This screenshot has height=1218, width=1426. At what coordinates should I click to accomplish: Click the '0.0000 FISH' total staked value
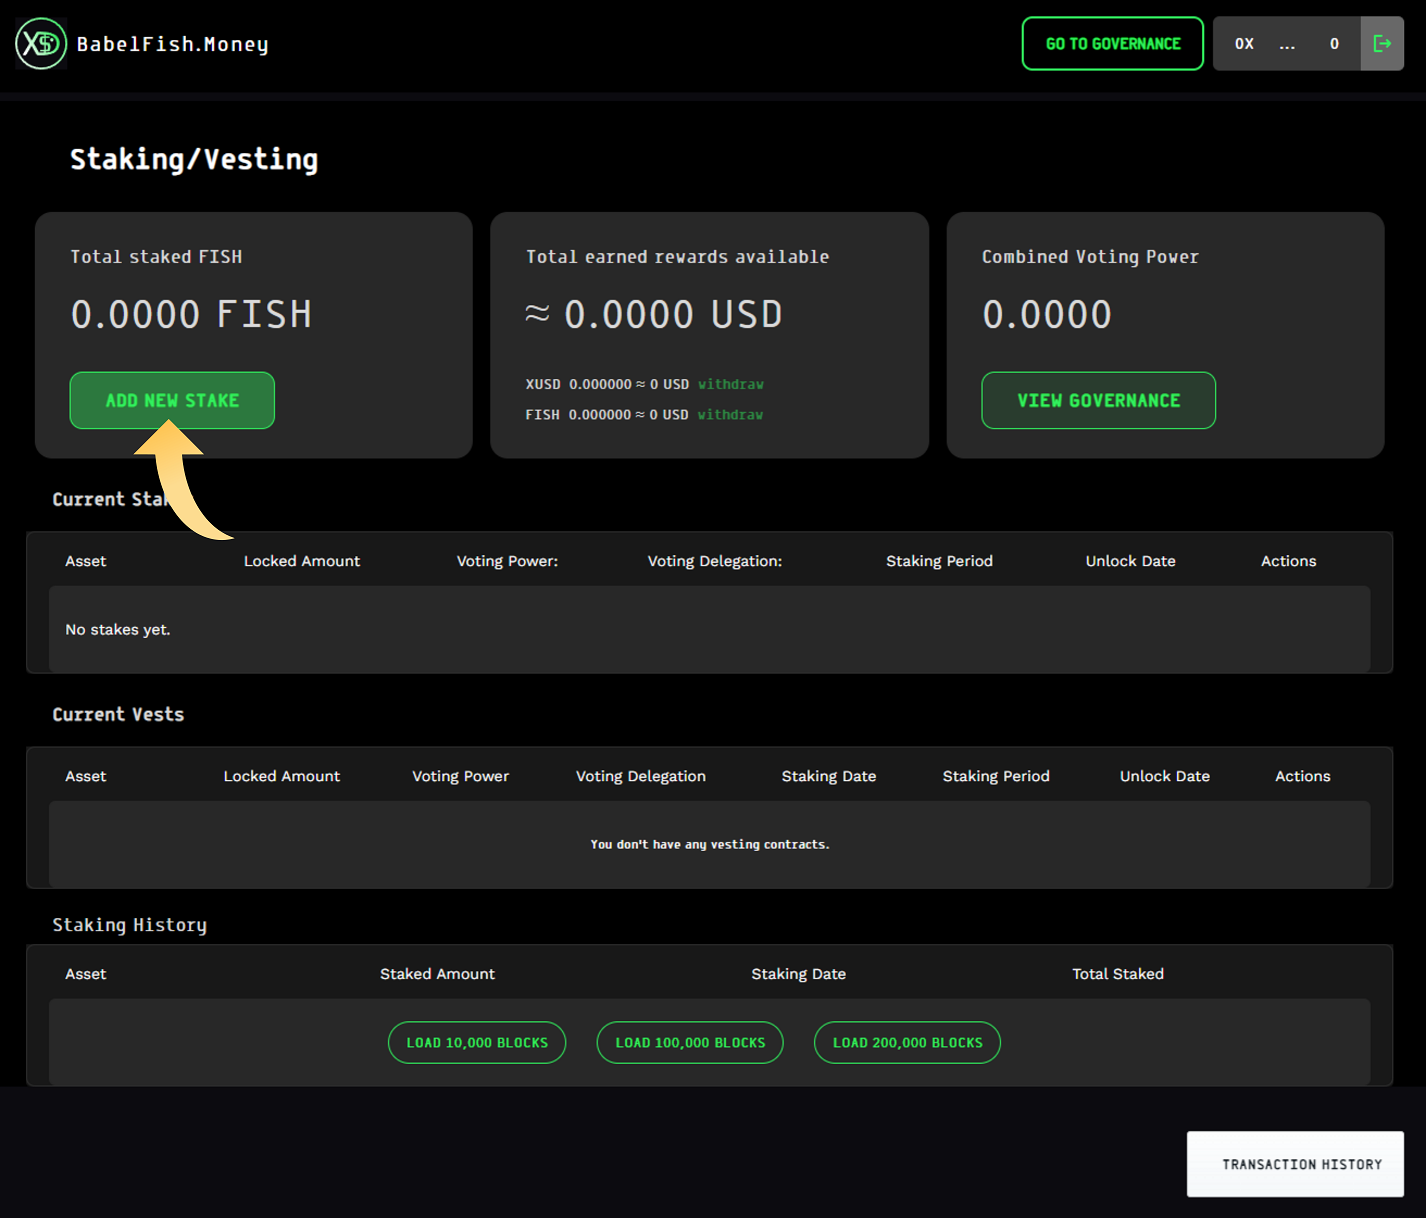pyautogui.click(x=191, y=314)
